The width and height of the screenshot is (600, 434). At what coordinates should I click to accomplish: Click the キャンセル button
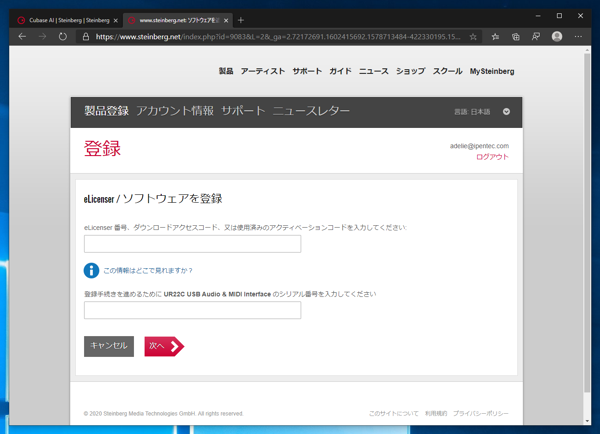109,346
